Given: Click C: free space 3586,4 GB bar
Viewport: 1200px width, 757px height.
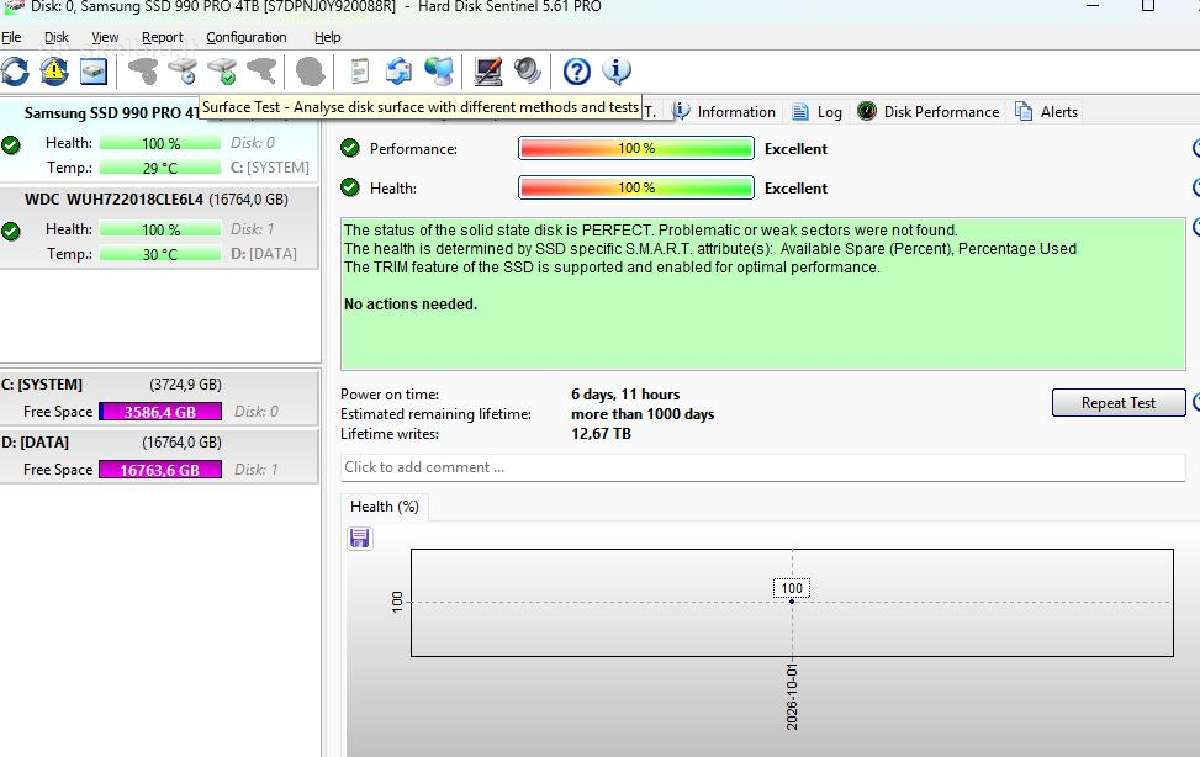Looking at the screenshot, I should pos(161,411).
